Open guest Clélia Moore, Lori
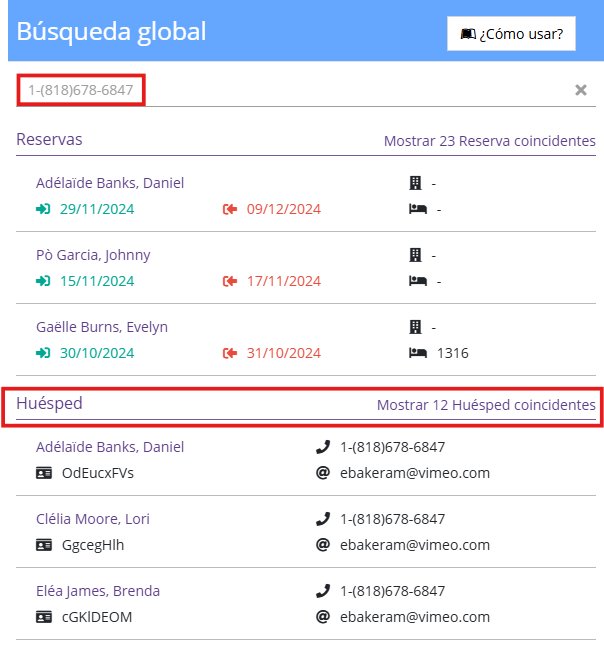The height and width of the screenshot is (648, 604). pyautogui.click(x=93, y=519)
